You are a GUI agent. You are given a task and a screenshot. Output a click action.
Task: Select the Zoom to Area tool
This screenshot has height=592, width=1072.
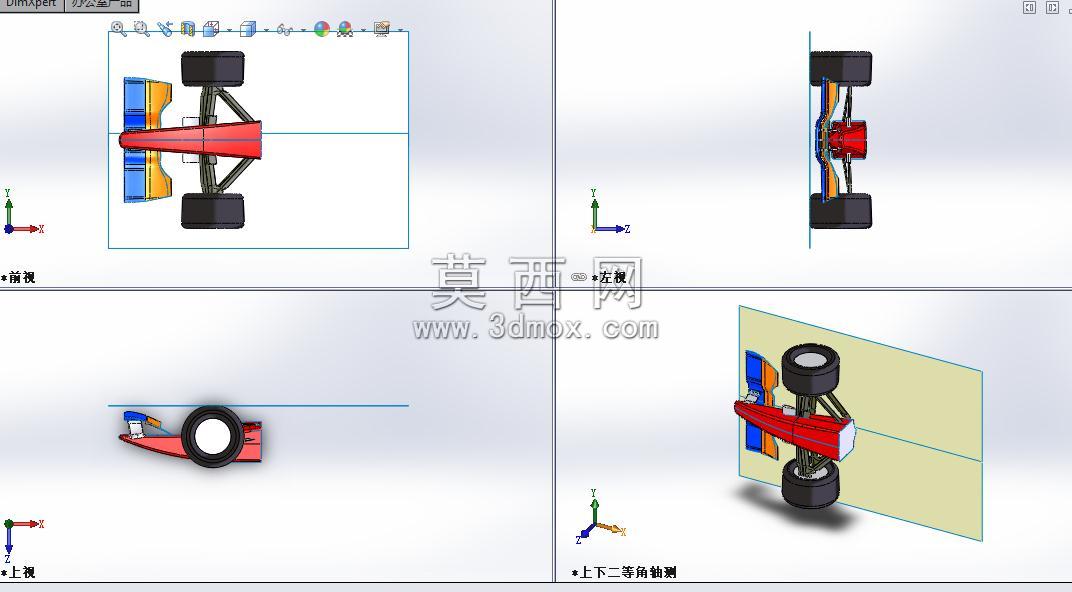[x=142, y=29]
